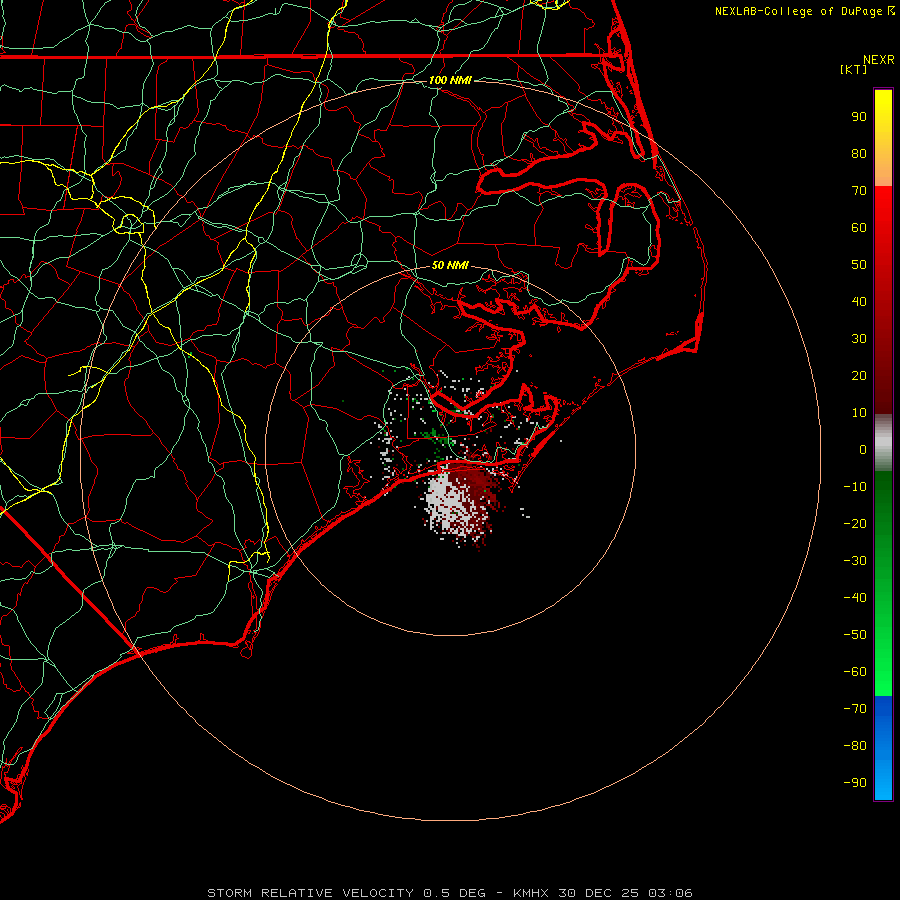This screenshot has width=900, height=900.
Task: Click the -20 value on the velocity scale
Action: [855, 523]
